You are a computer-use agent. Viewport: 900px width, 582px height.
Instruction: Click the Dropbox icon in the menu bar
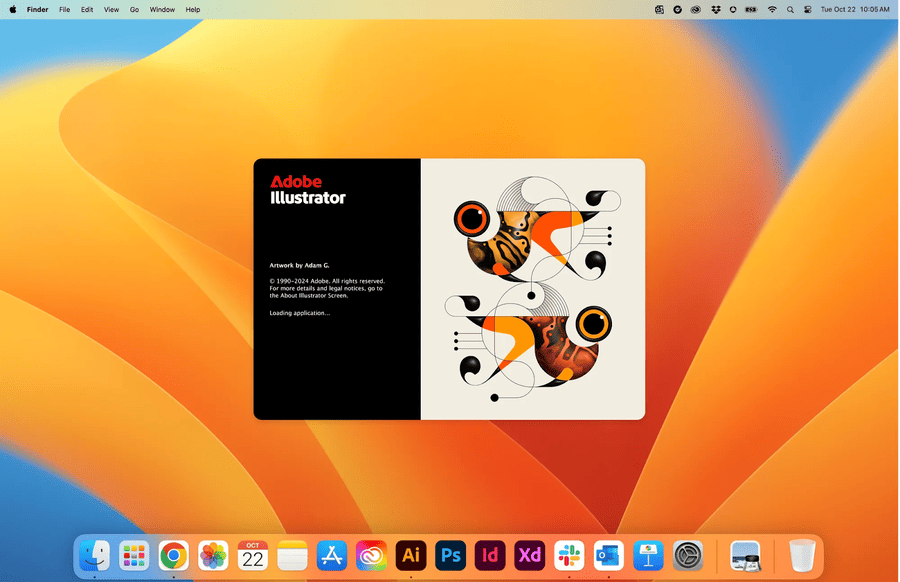(716, 9)
